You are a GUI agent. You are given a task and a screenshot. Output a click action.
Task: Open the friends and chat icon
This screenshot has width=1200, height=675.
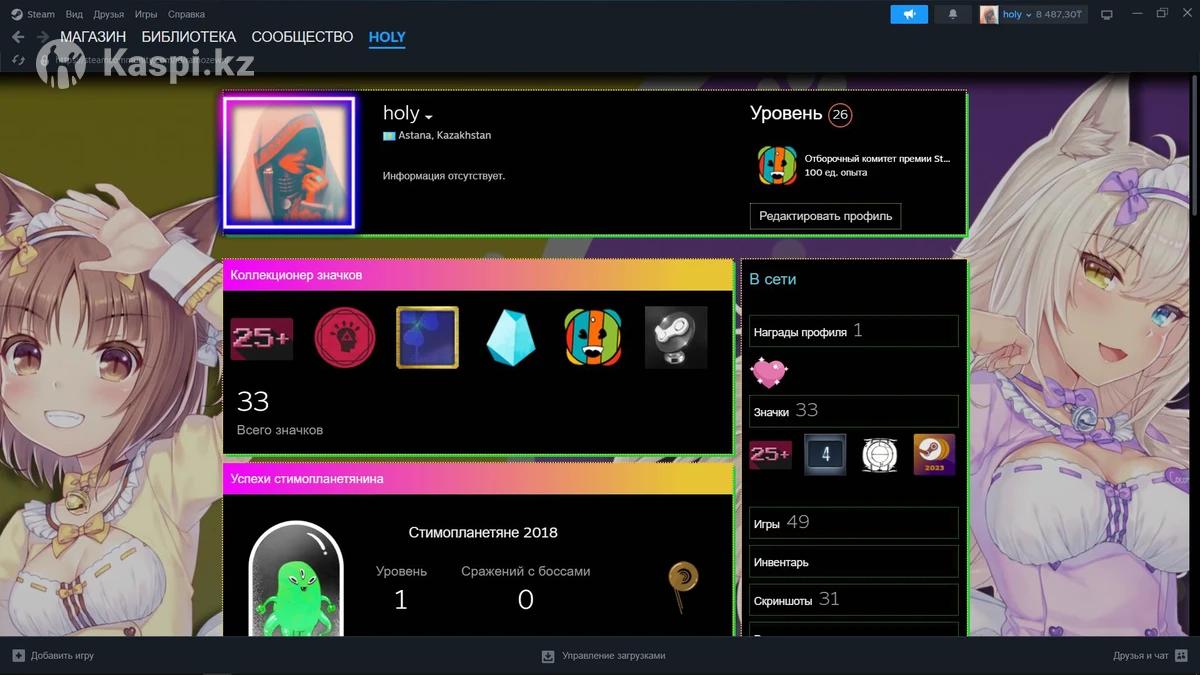coord(1182,656)
